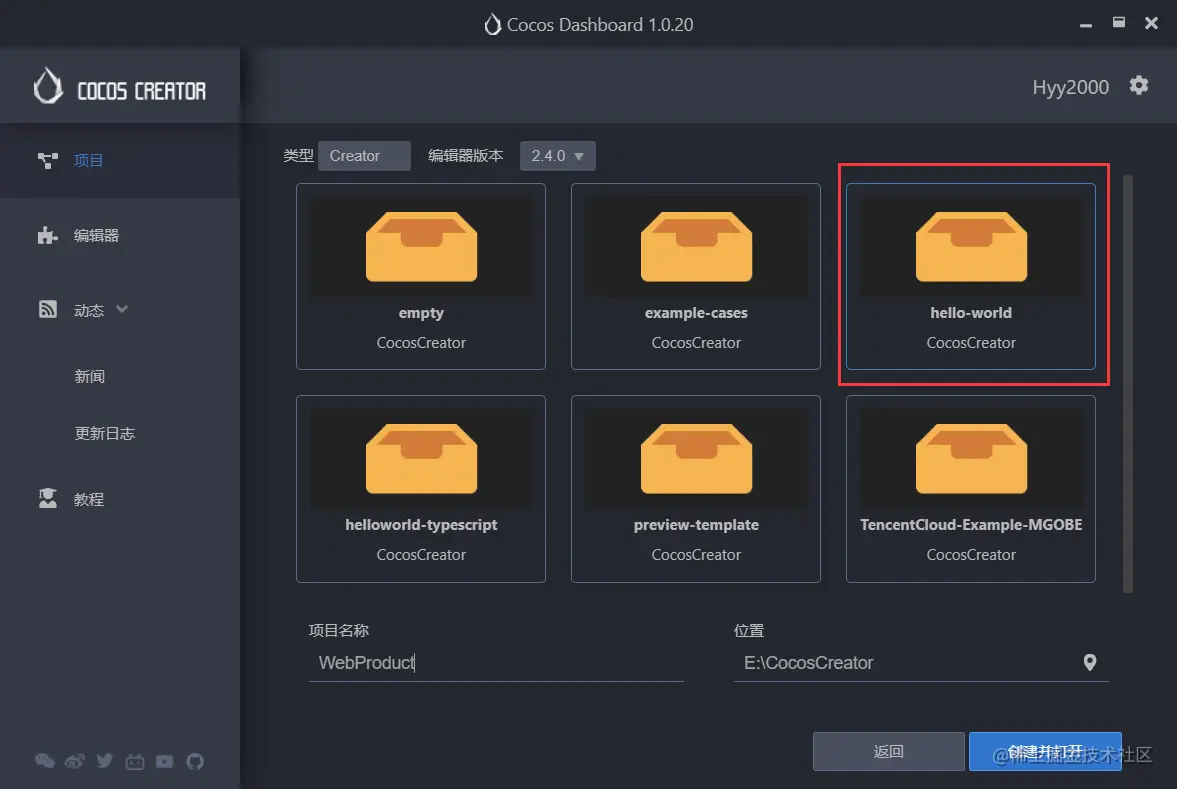Minimize the Cocos Dashboard window
This screenshot has height=789, width=1177.
tap(1085, 24)
